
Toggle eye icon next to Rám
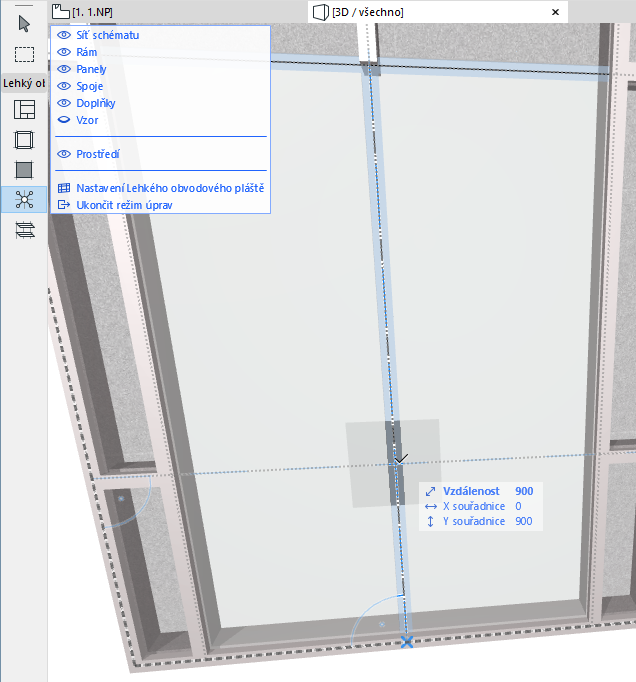tap(64, 52)
